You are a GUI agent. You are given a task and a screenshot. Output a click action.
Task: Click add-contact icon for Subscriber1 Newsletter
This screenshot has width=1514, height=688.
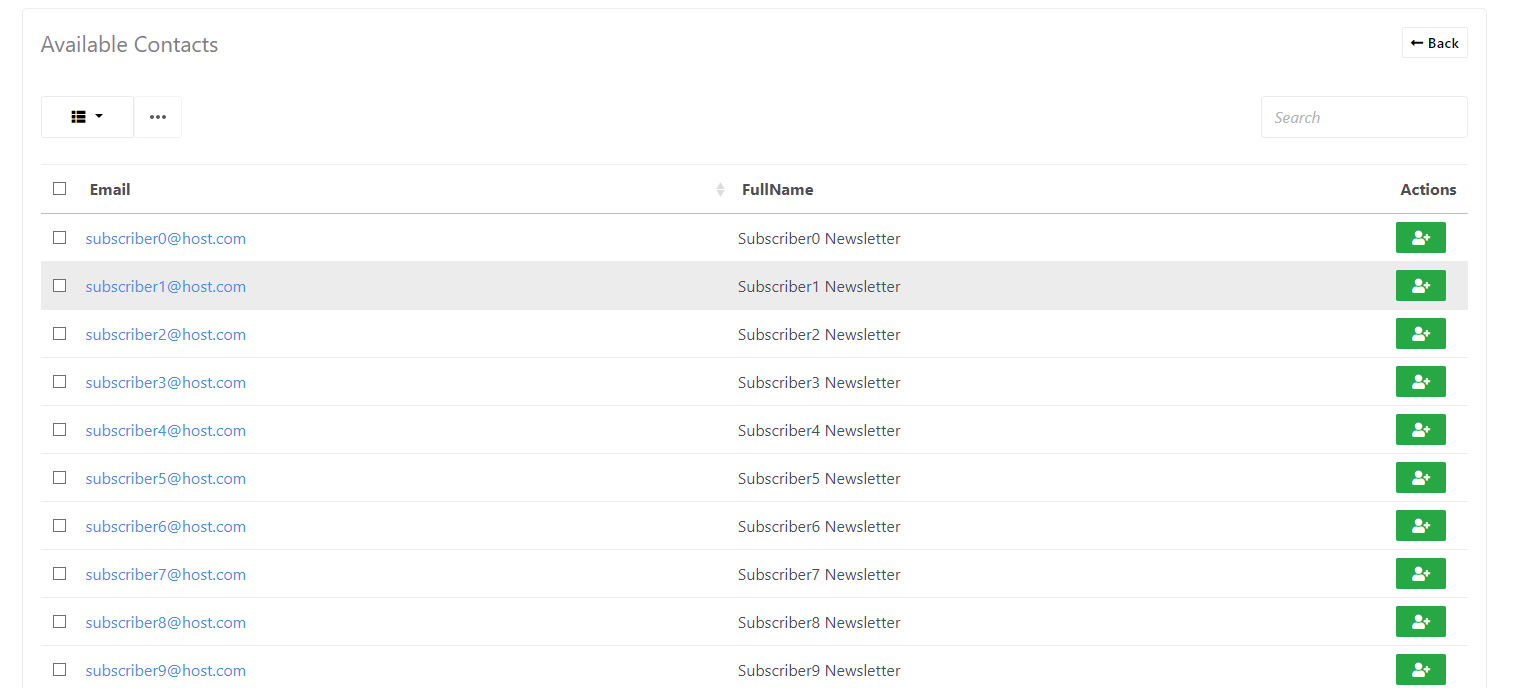(1420, 286)
